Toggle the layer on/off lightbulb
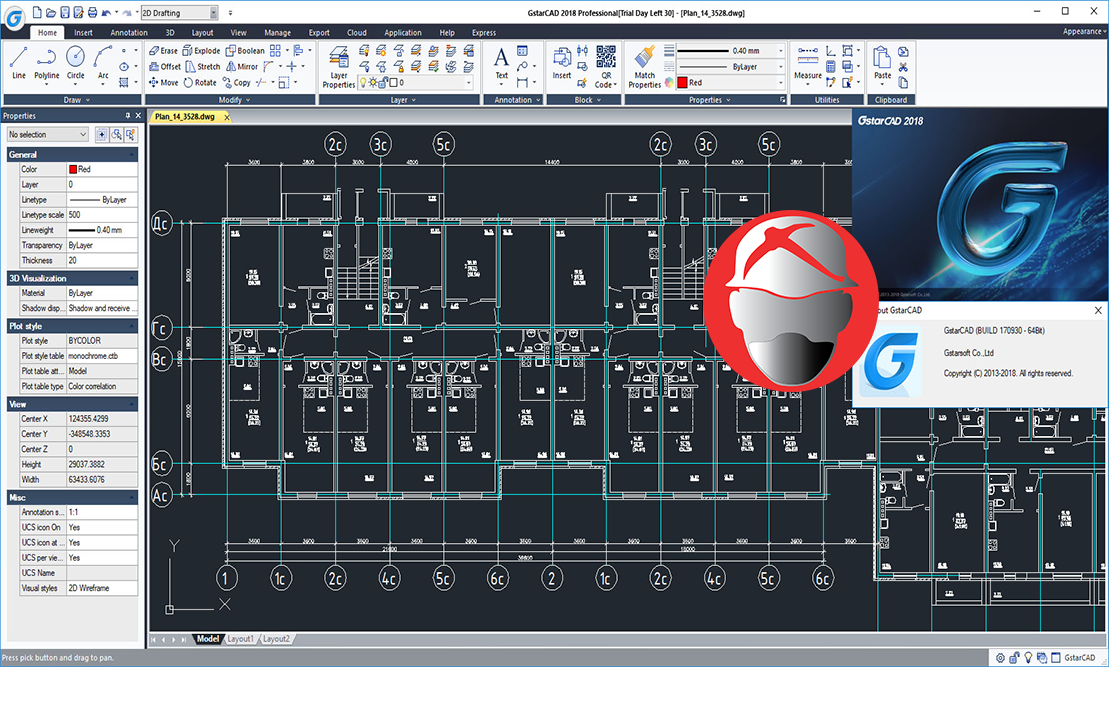 [x=364, y=83]
